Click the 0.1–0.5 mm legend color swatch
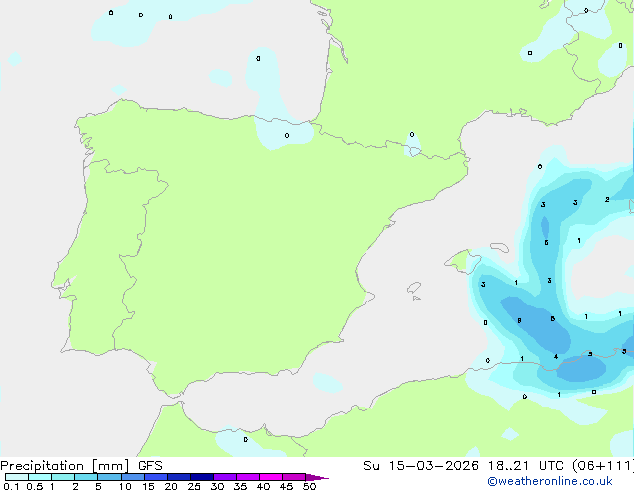Viewport: 634px width, 490px height. 17,477
